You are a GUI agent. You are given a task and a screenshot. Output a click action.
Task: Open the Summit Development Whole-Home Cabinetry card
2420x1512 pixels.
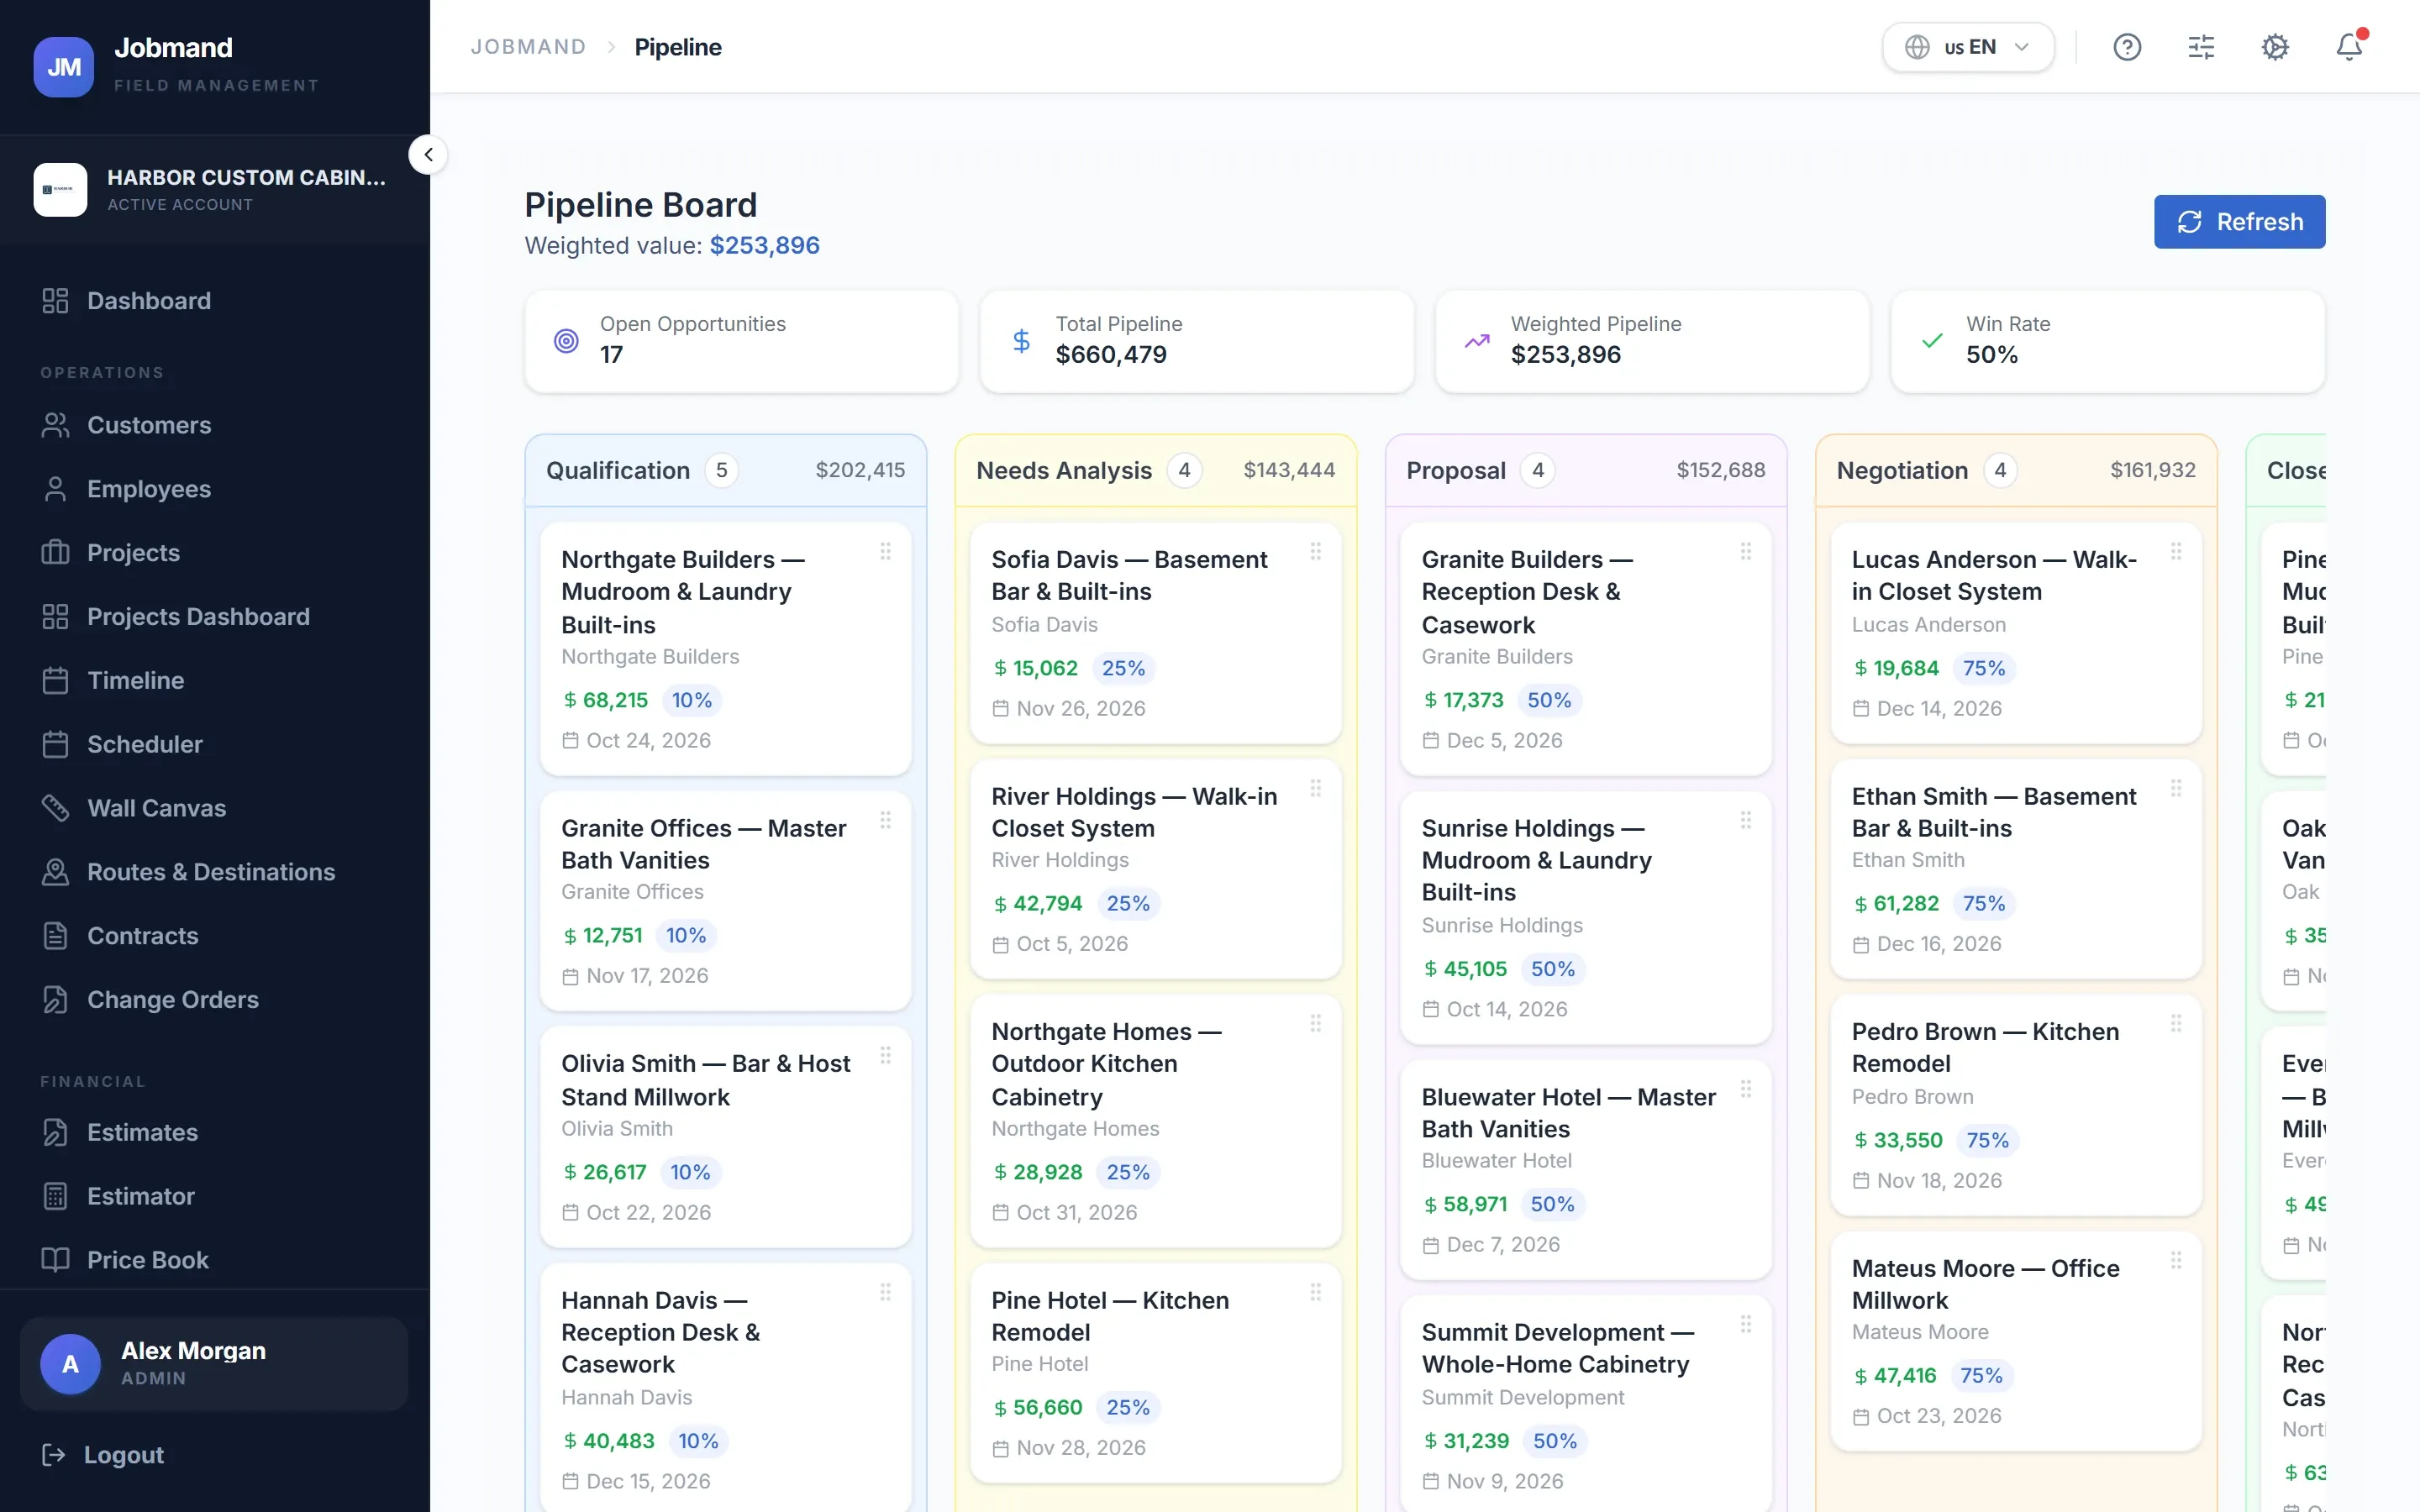1585,1405
